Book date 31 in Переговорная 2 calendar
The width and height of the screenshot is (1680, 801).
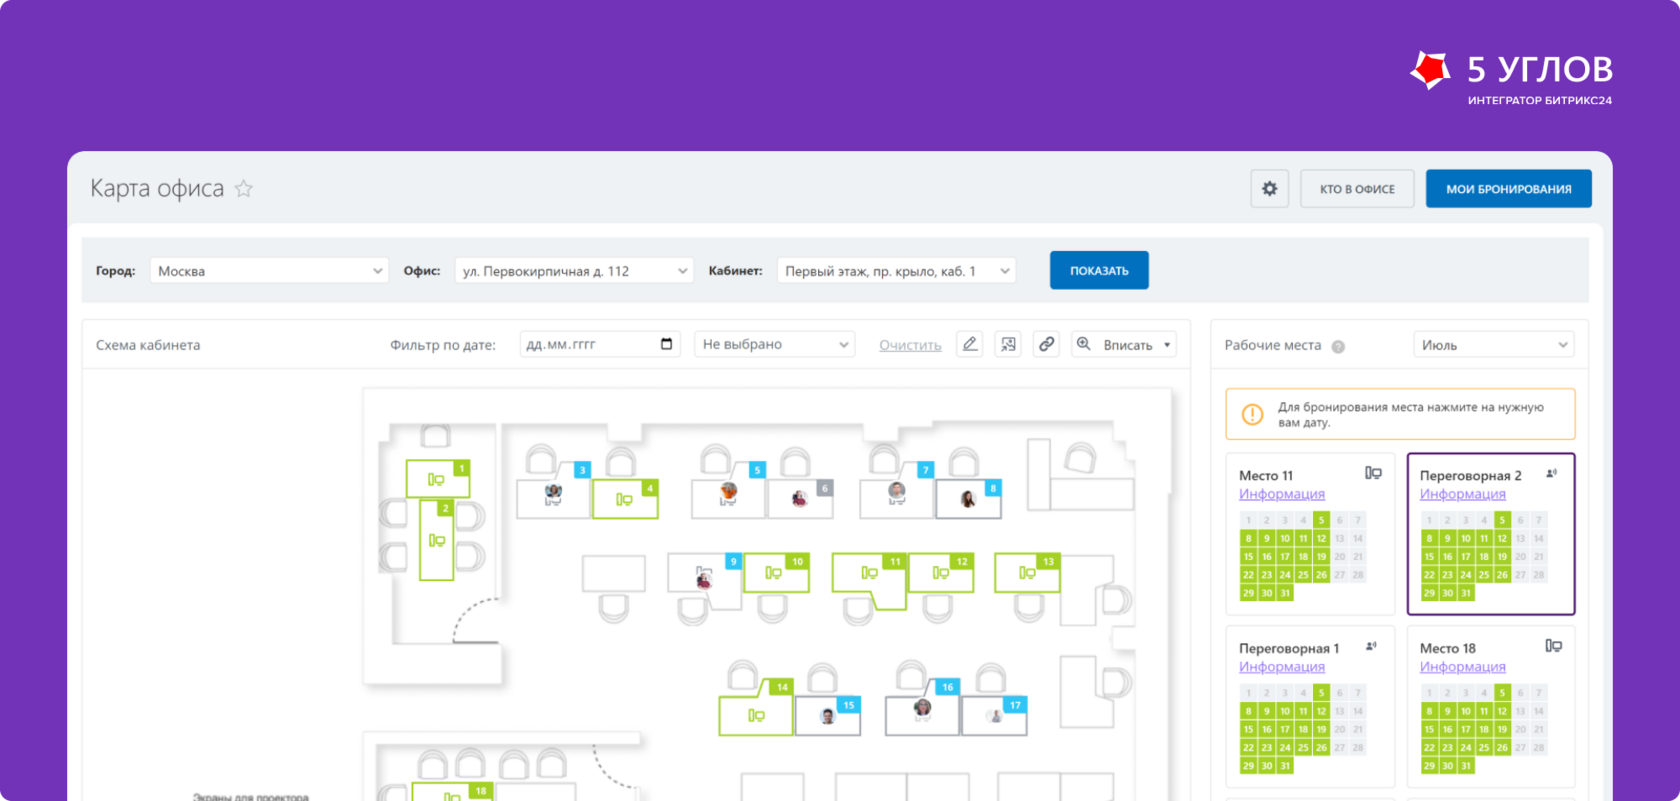pyautogui.click(x=1466, y=593)
